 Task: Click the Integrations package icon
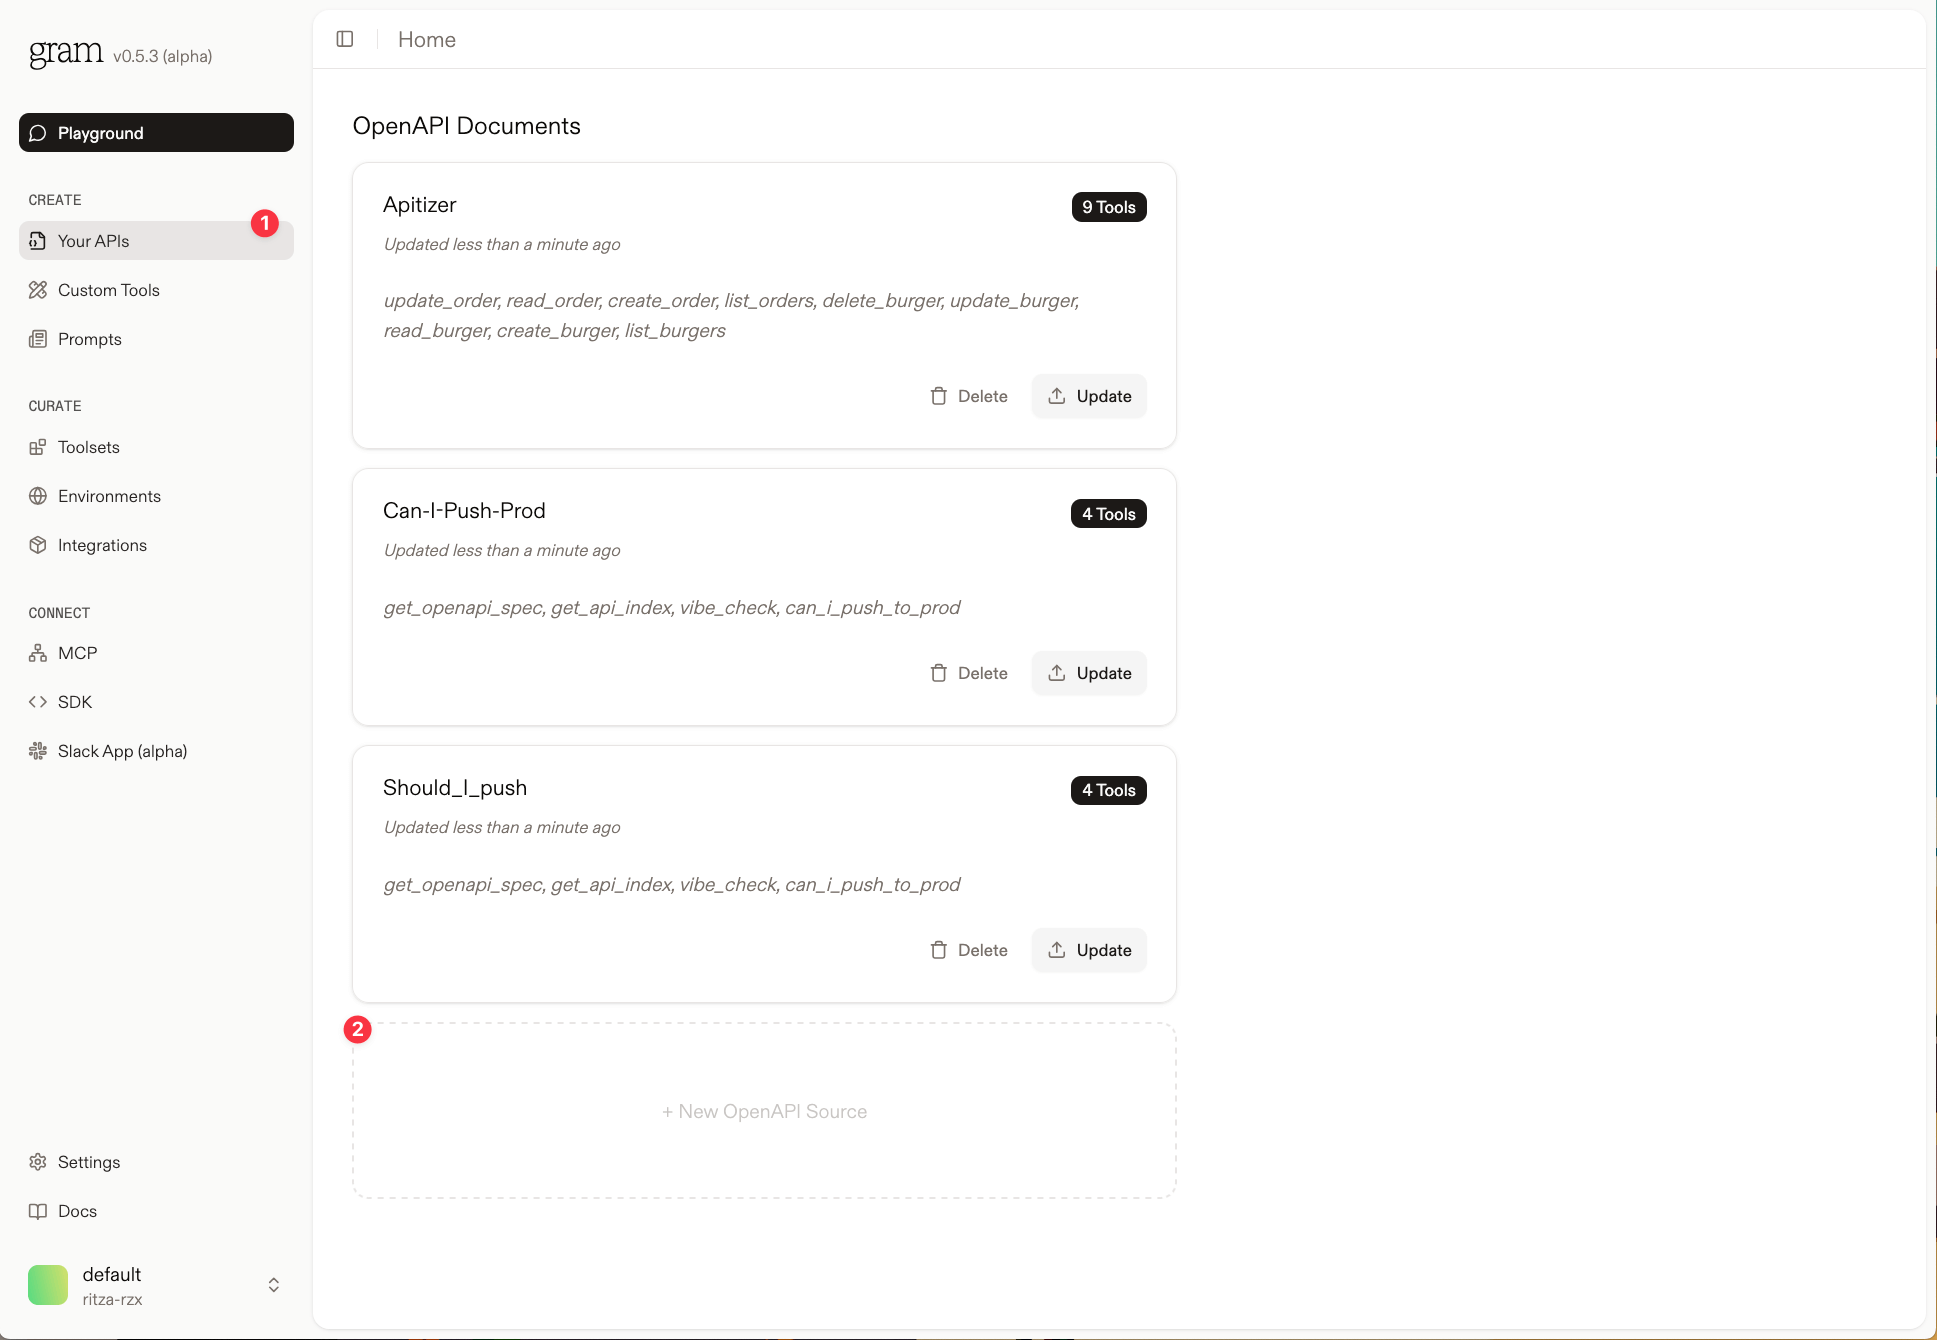point(38,545)
